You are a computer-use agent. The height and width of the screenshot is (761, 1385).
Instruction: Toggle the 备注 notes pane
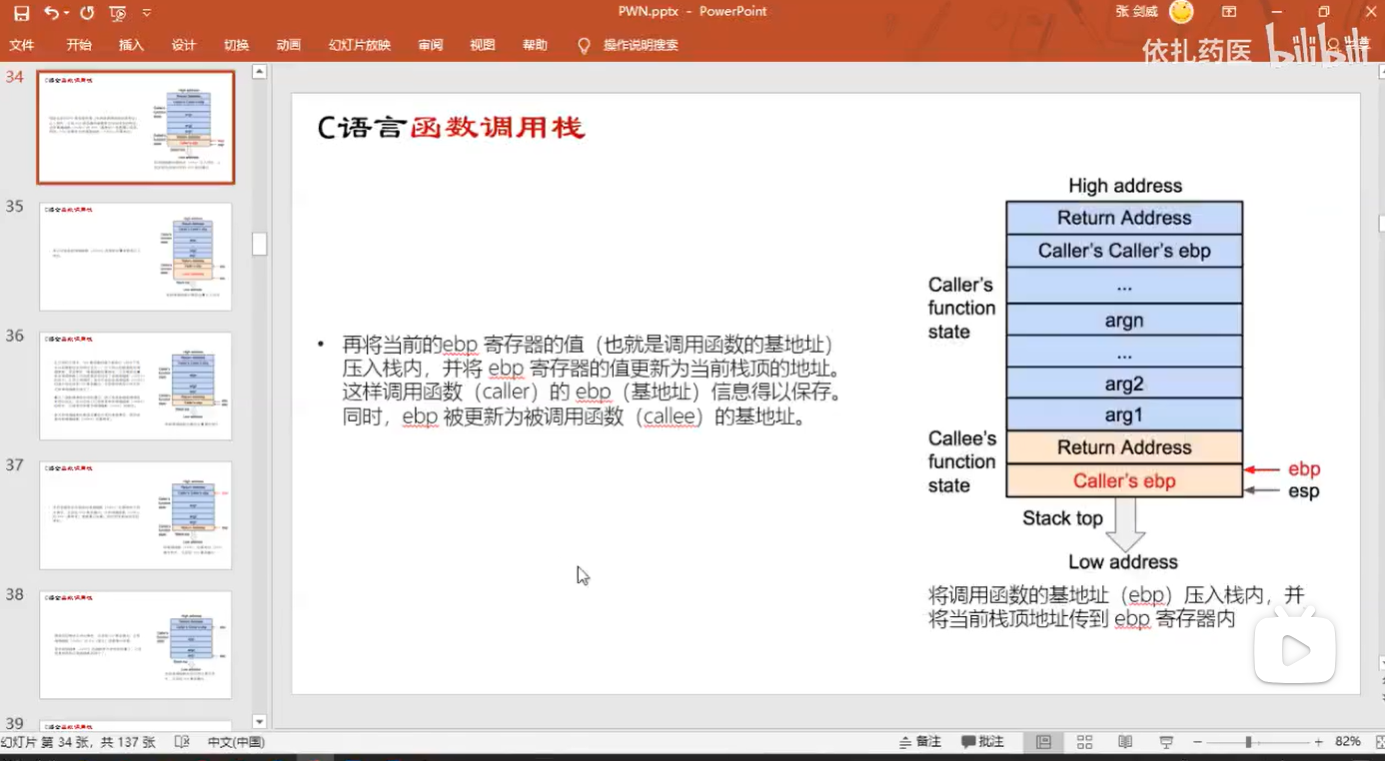click(921, 742)
